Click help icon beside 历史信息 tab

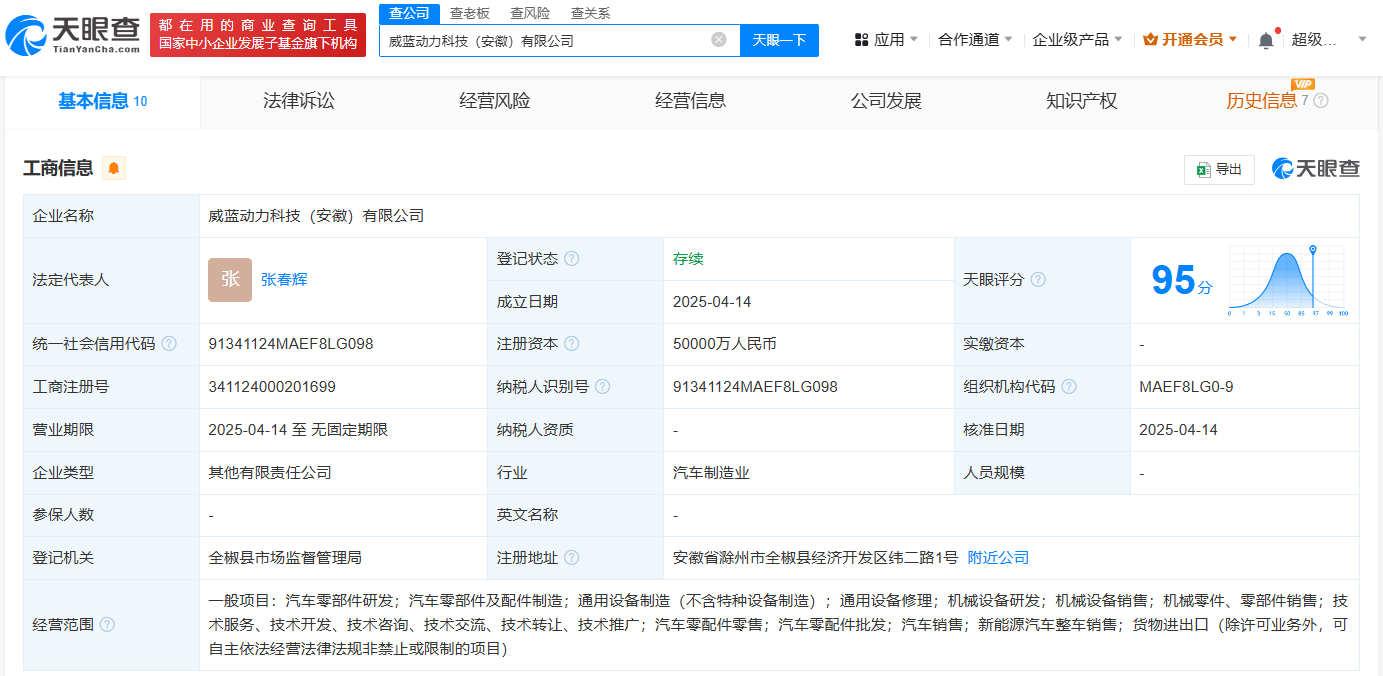[x=1321, y=101]
